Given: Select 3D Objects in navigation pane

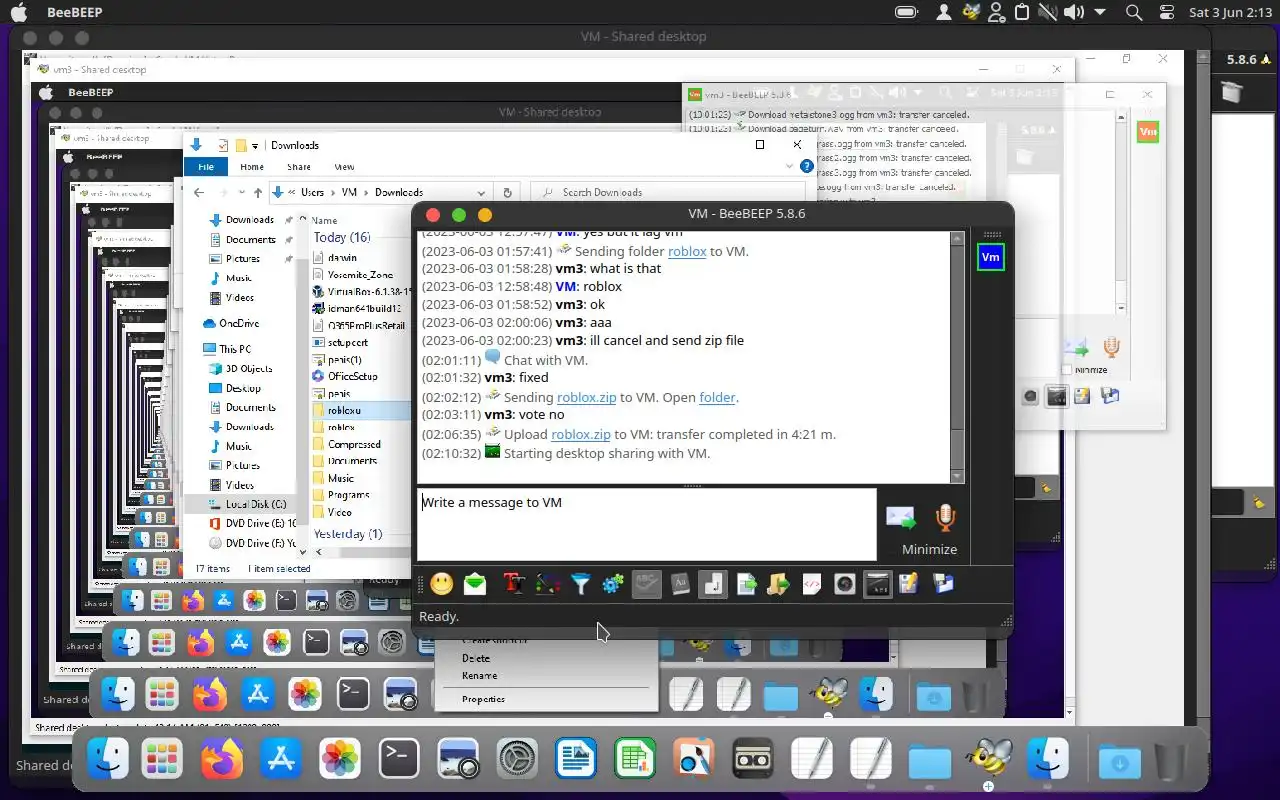Looking at the screenshot, I should pyautogui.click(x=248, y=368).
